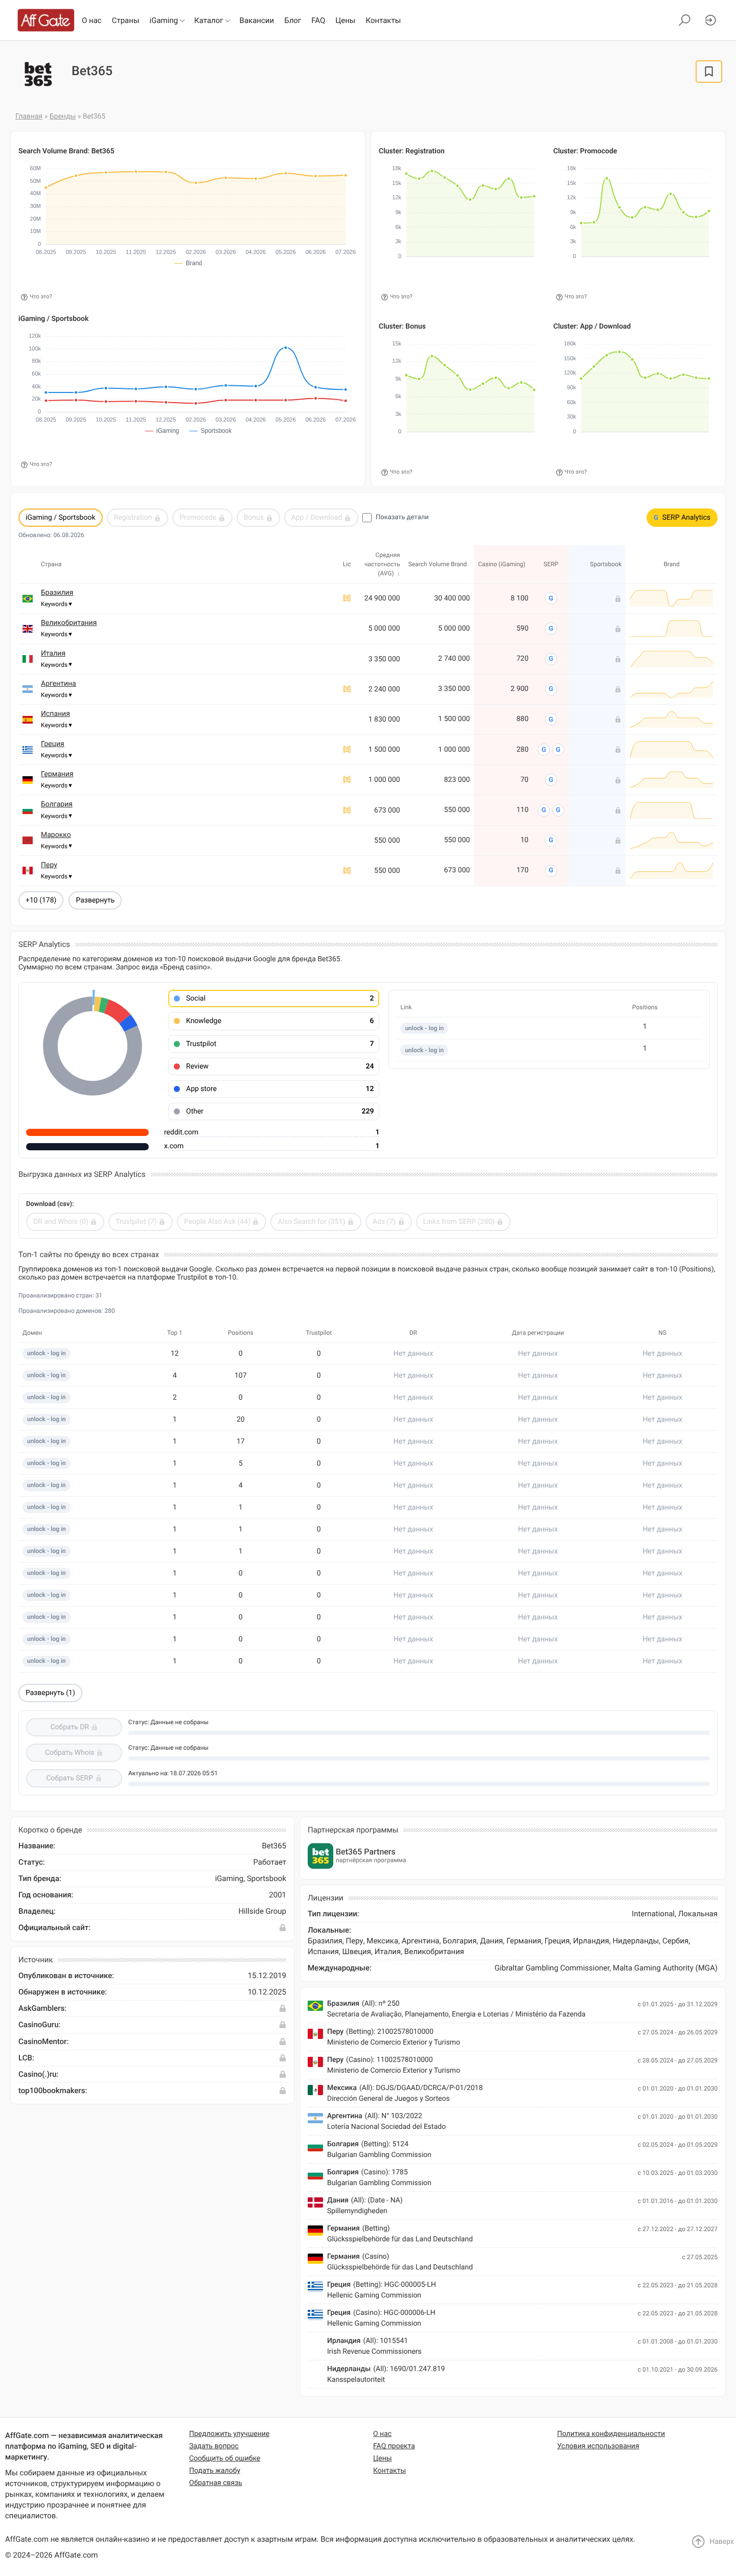Click the scroll-to-top arrow icon
This screenshot has width=736, height=2576.
point(698,2541)
